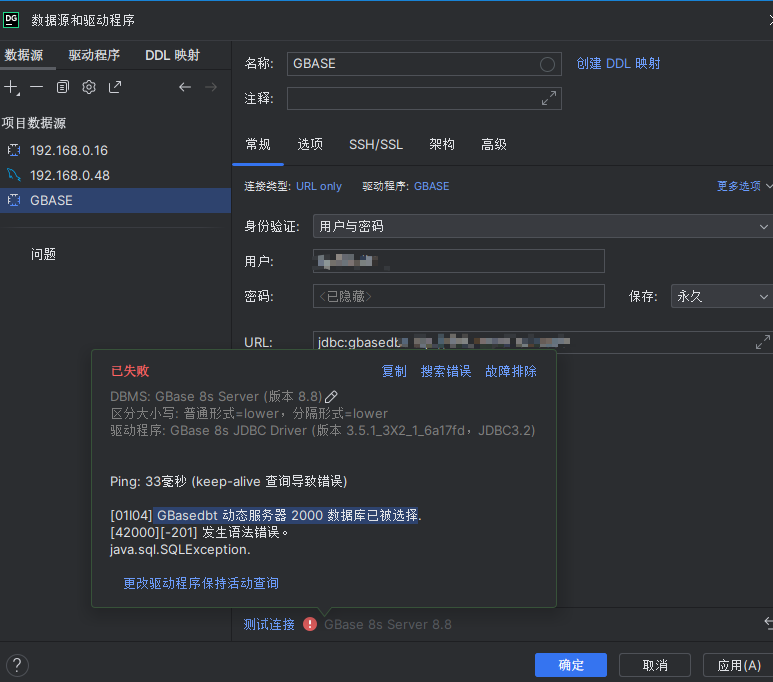Navigate back with left arrow icon
The width and height of the screenshot is (773, 682).
coord(185,87)
